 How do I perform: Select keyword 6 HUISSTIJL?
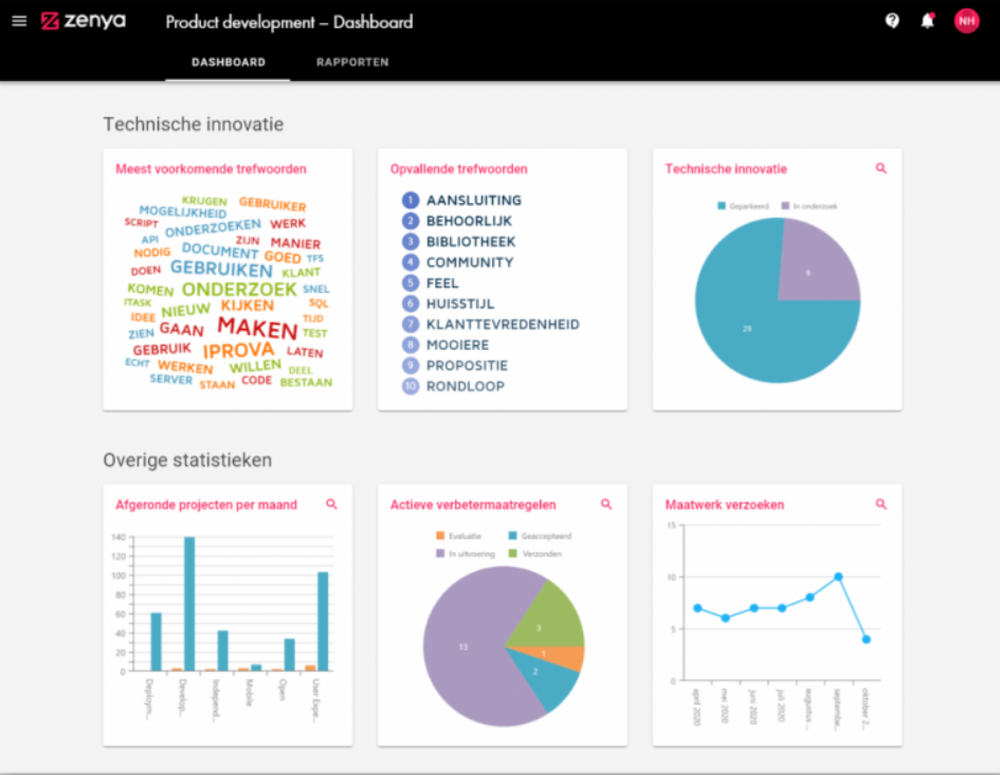448,304
